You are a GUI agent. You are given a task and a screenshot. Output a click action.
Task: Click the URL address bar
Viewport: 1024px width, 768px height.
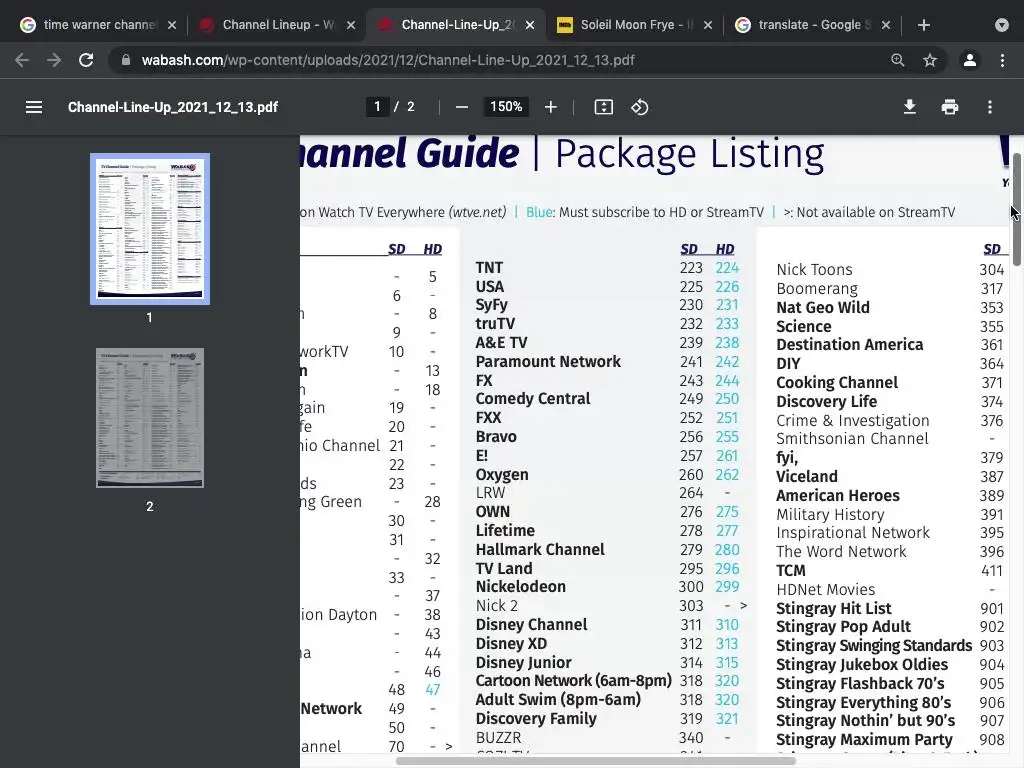tap(503, 60)
